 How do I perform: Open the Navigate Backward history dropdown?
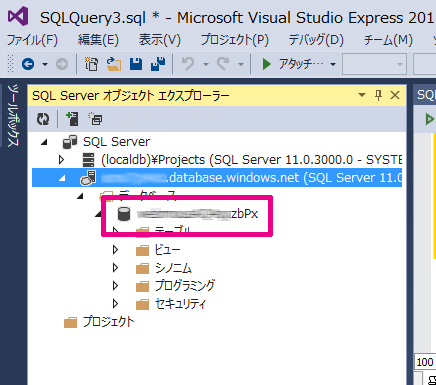45,64
